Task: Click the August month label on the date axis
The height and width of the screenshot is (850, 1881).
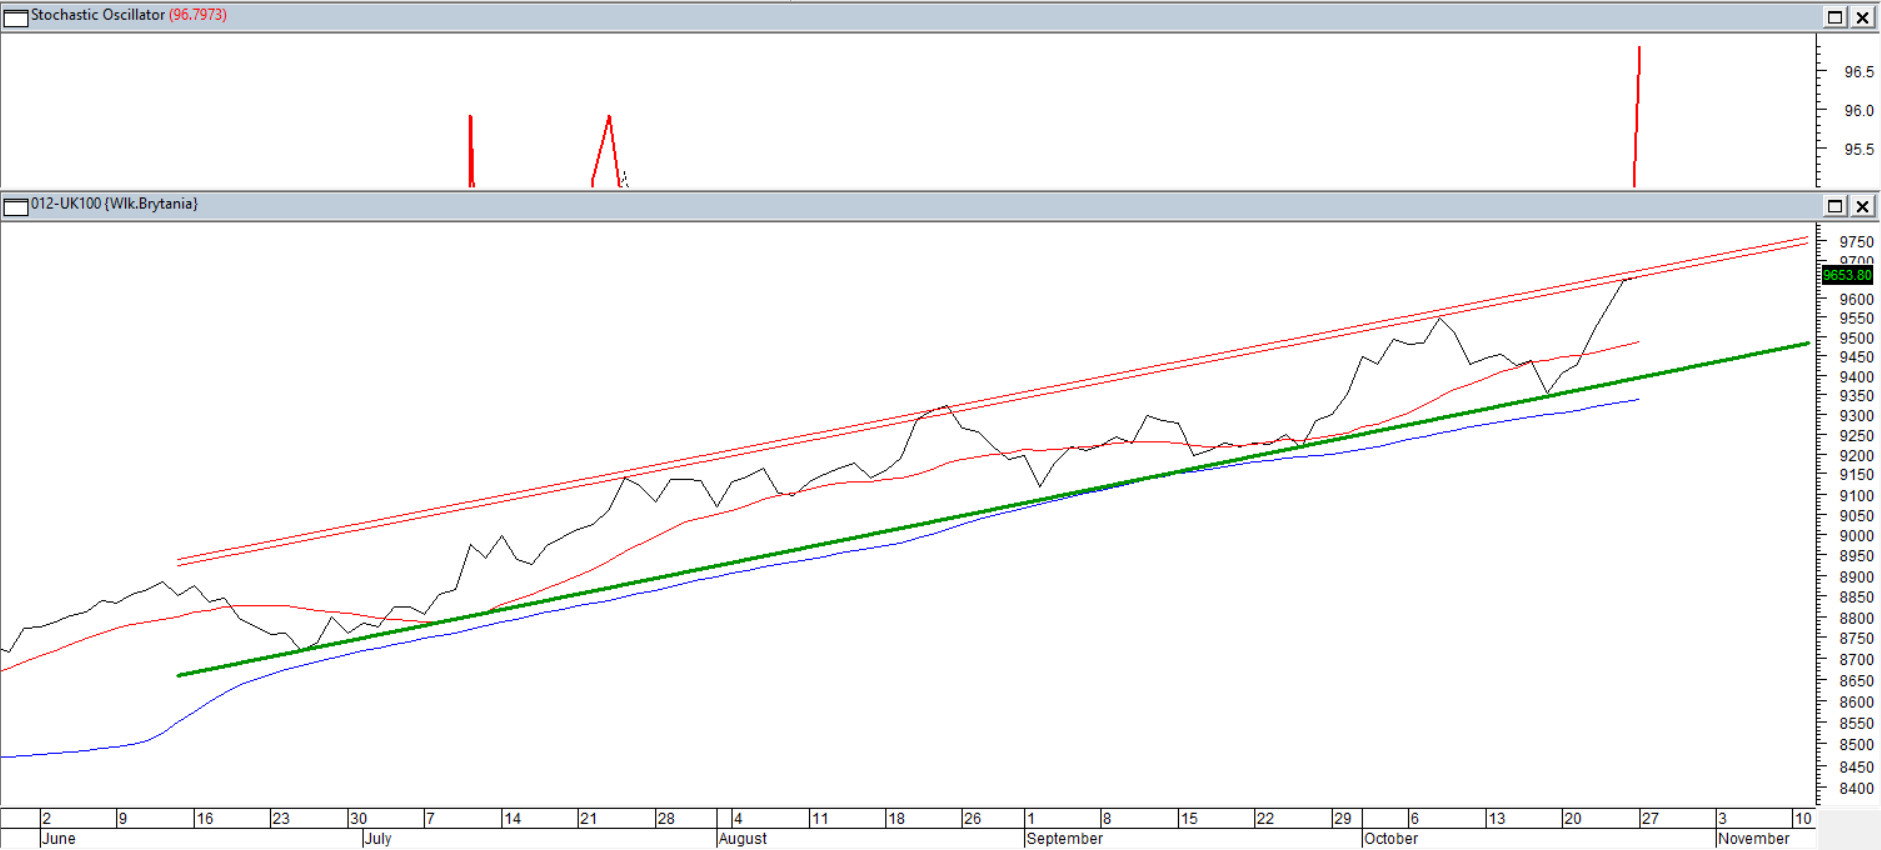Action: (x=742, y=839)
